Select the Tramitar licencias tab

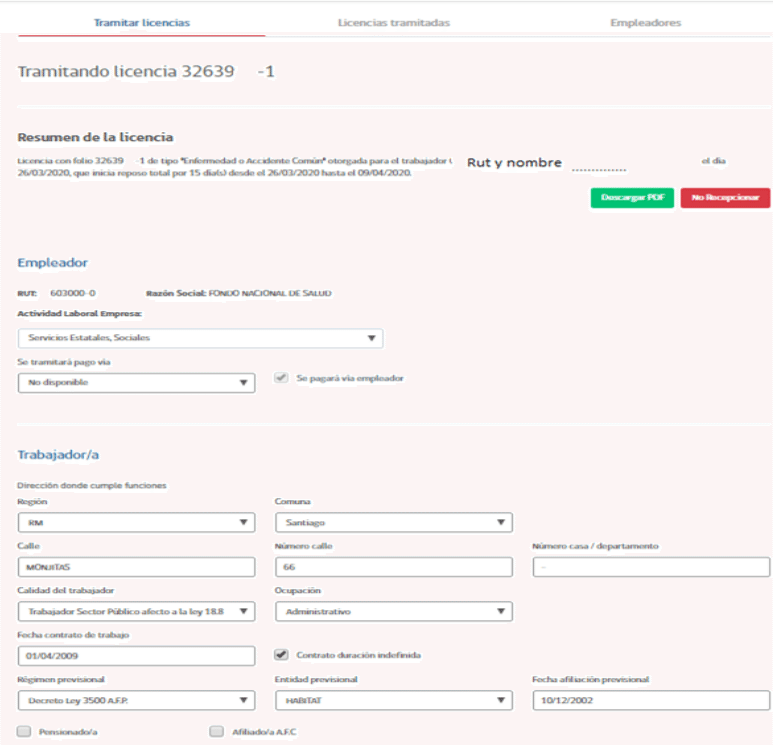click(x=141, y=22)
